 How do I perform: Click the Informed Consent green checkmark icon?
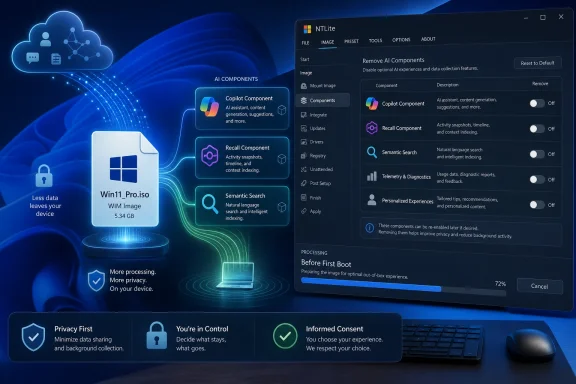tap(285, 336)
